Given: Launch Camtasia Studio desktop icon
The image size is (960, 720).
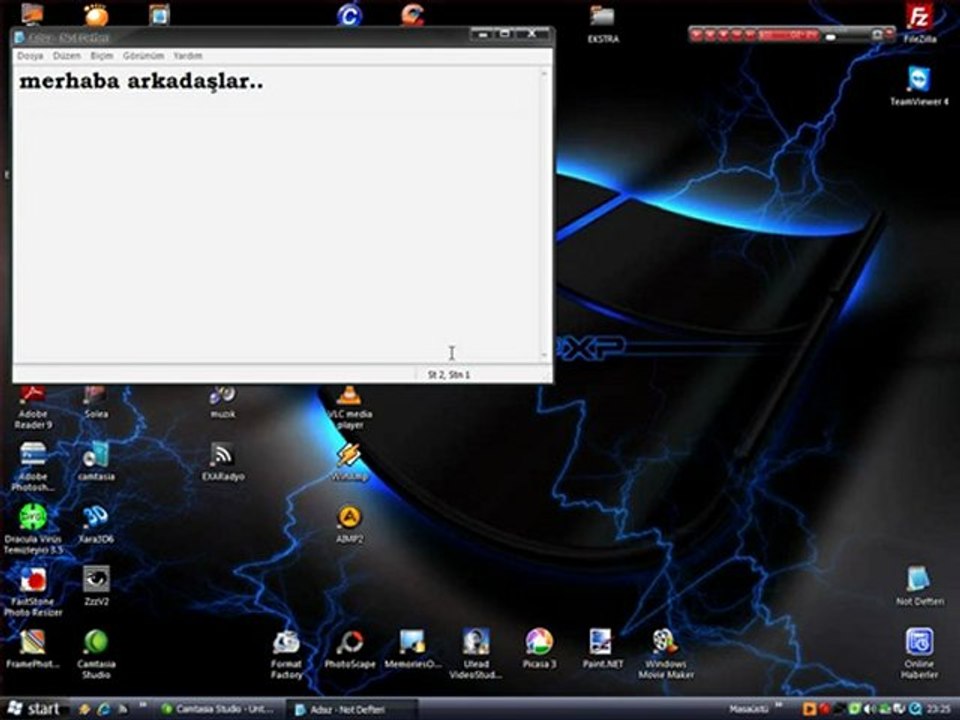Looking at the screenshot, I should 96,654.
